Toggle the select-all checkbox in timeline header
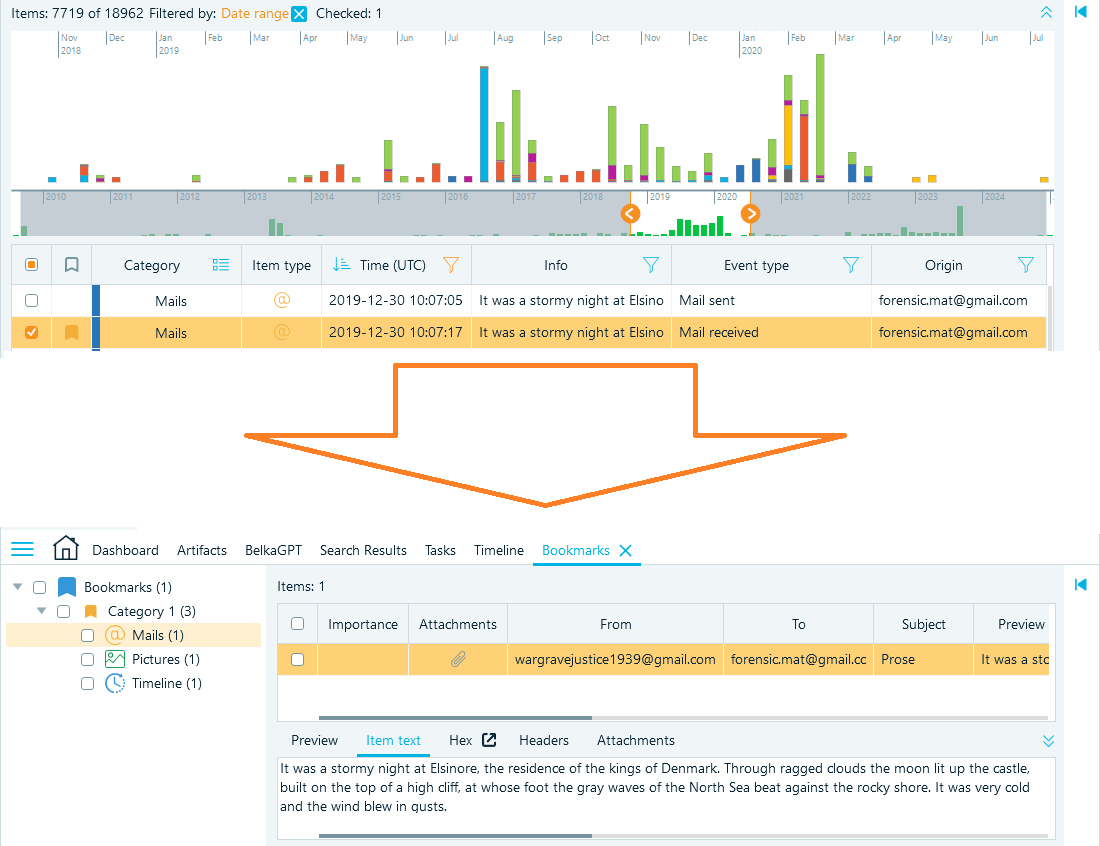 [32, 264]
